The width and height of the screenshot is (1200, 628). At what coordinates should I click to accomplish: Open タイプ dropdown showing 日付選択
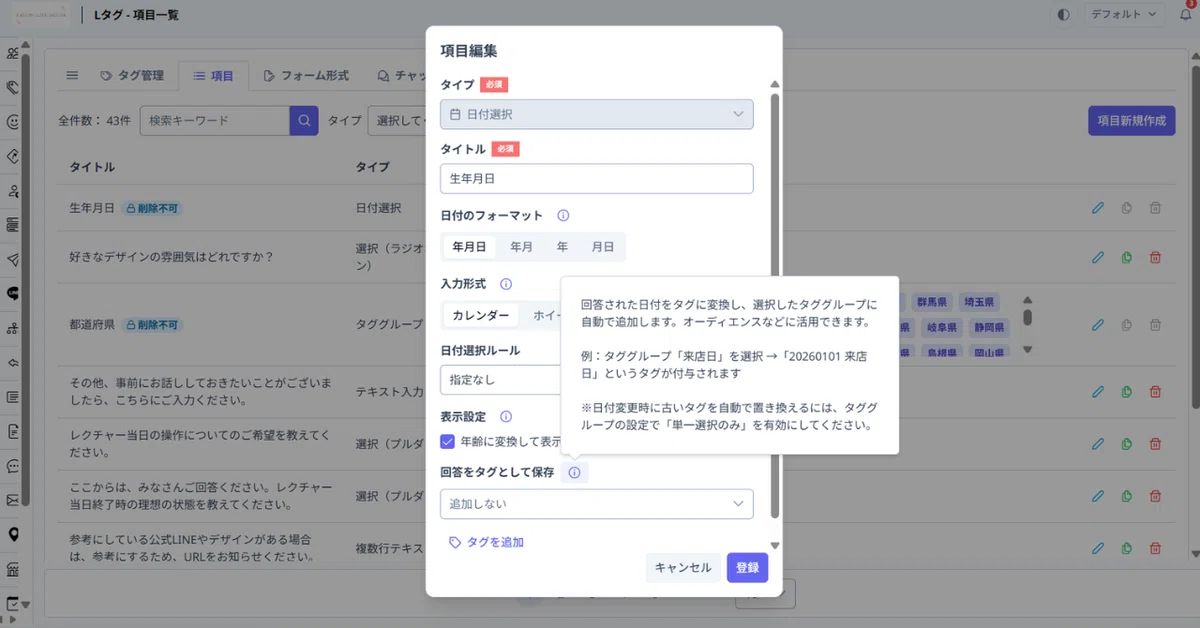click(596, 114)
